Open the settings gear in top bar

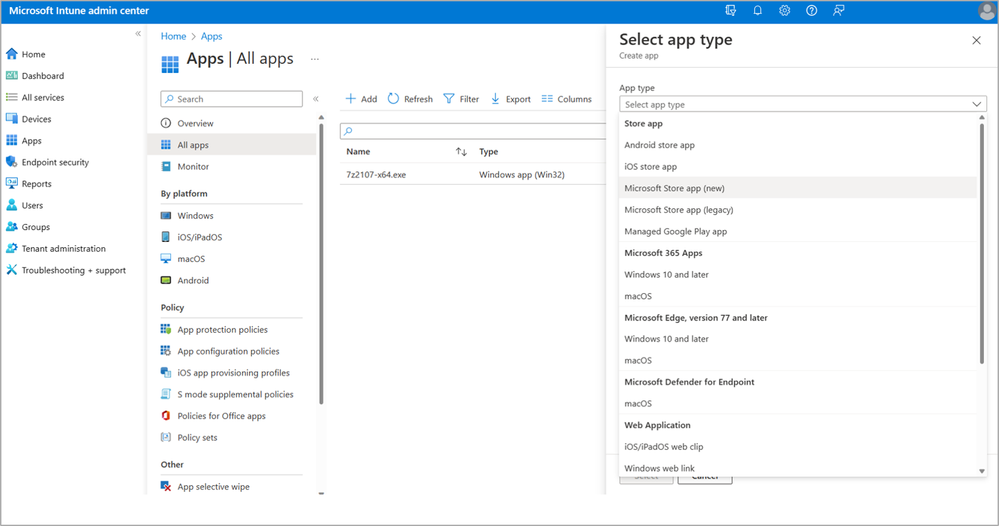tap(784, 10)
